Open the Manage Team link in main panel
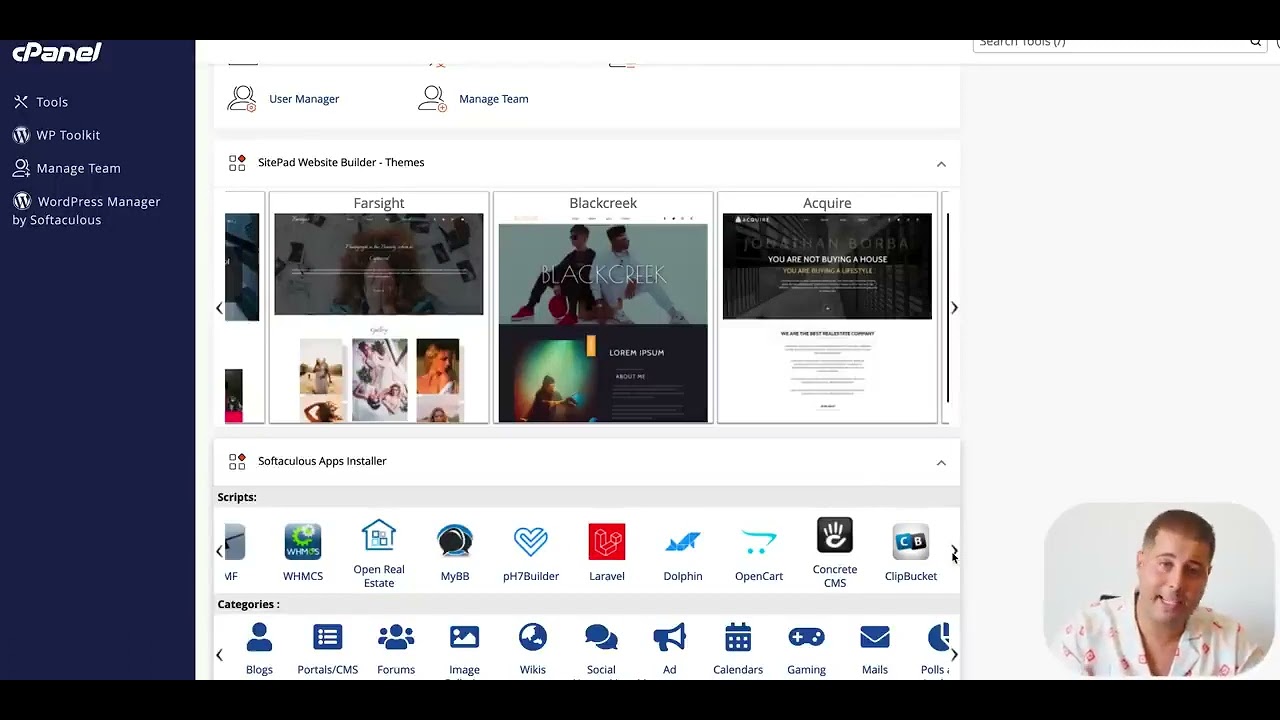This screenshot has height=720, width=1280. (x=493, y=99)
